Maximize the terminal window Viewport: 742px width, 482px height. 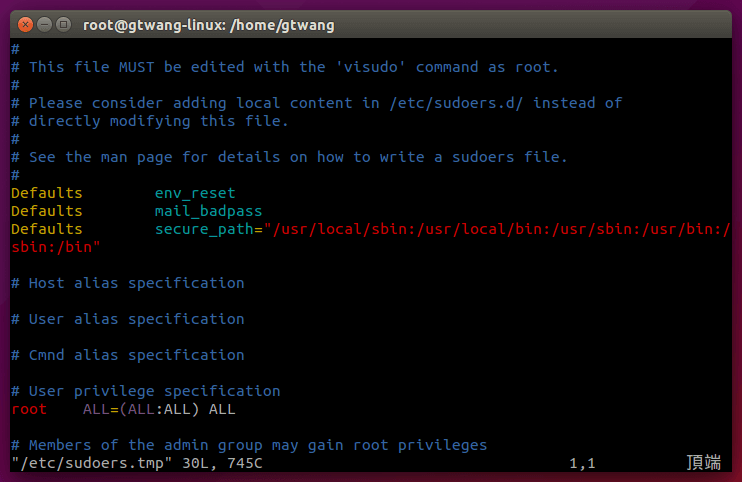point(63,24)
